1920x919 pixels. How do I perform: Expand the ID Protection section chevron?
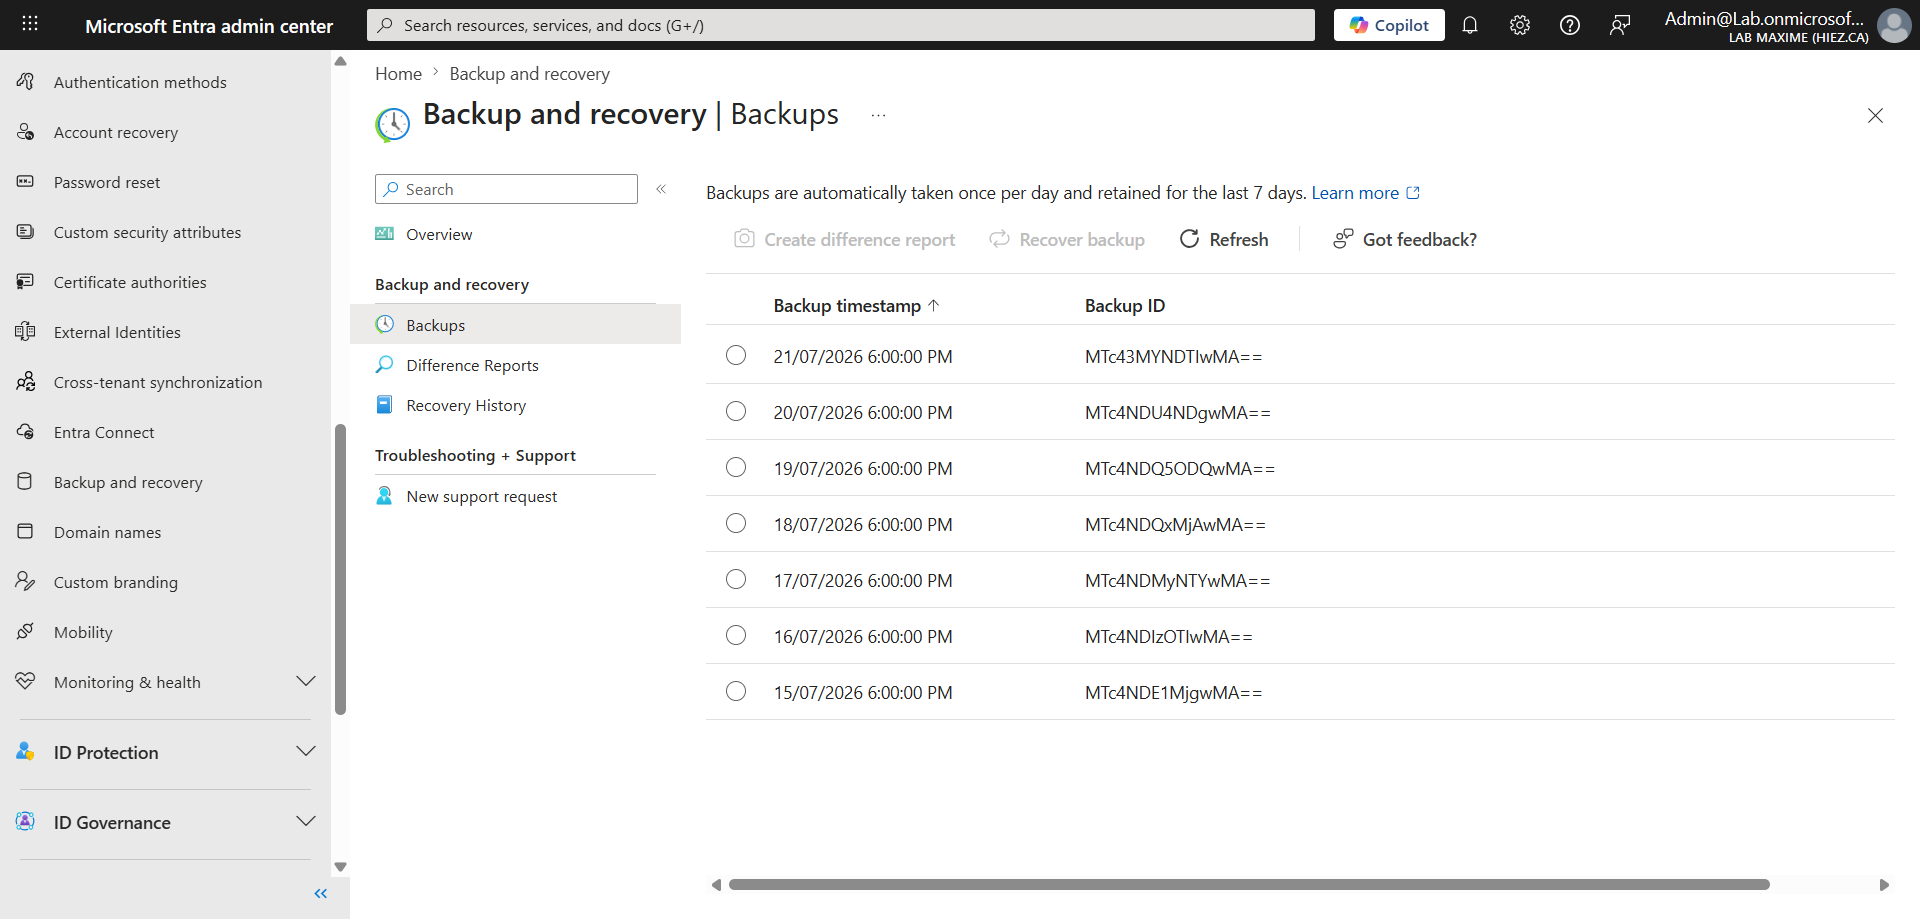(306, 751)
